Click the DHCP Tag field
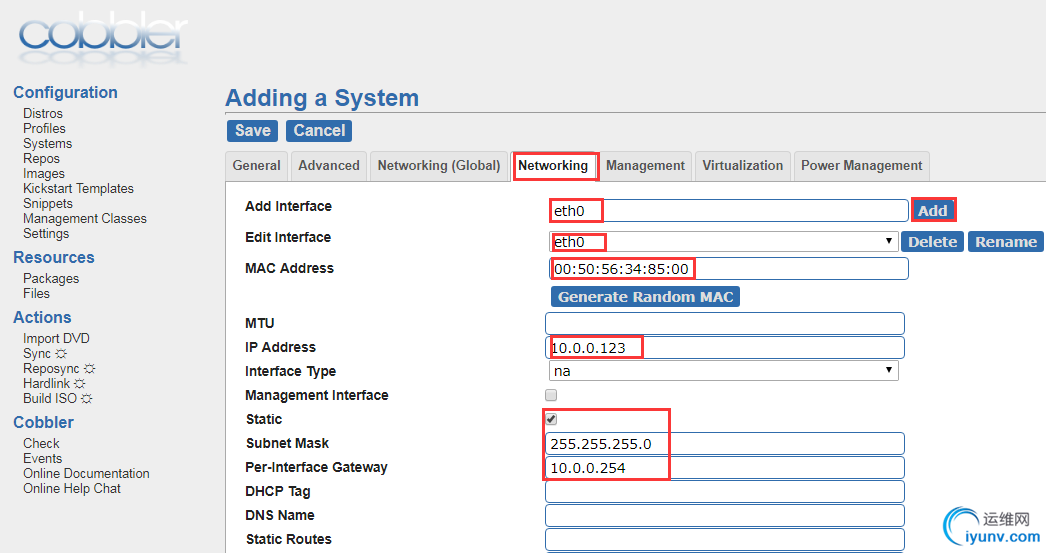 point(724,492)
